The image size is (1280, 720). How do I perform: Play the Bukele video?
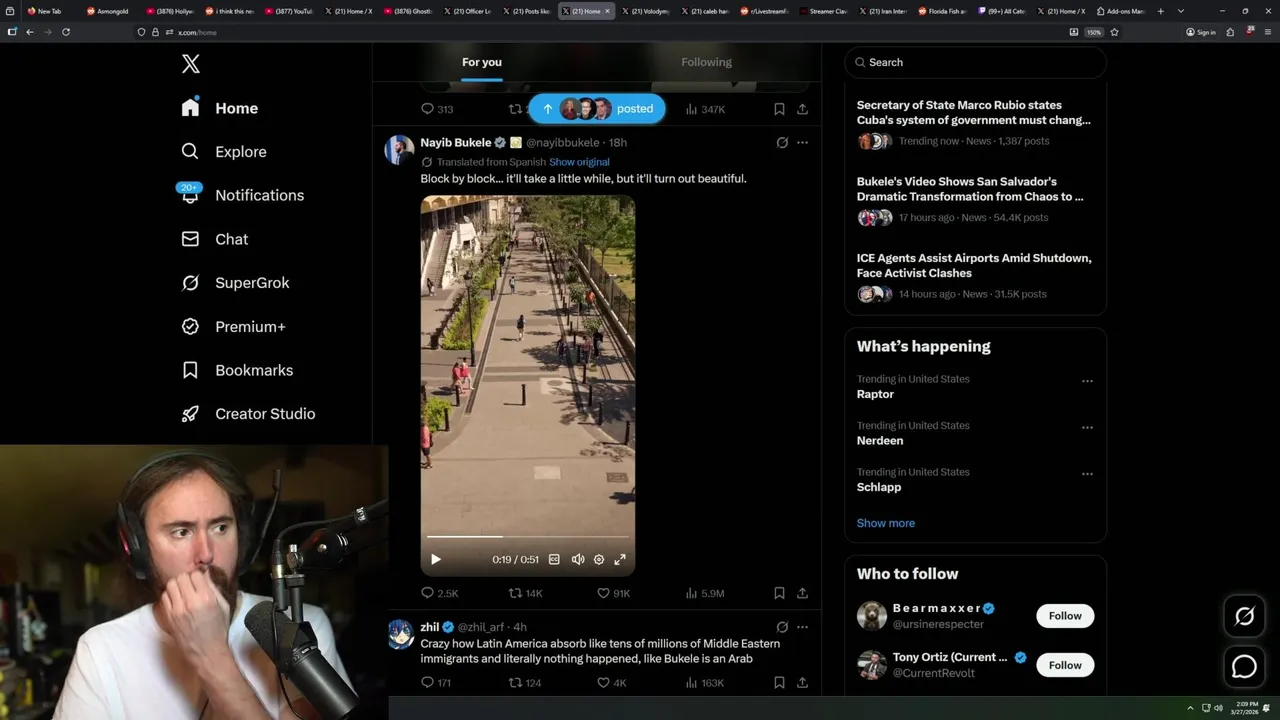point(435,560)
